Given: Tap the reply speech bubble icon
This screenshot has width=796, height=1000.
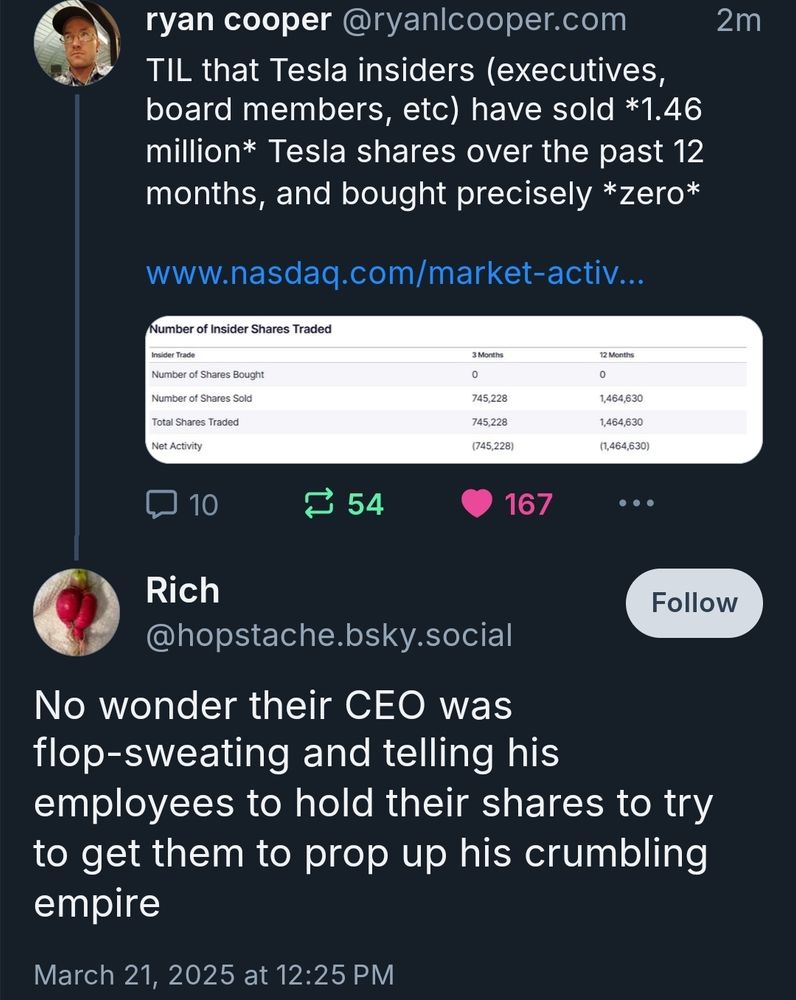Looking at the screenshot, I should click(x=161, y=504).
